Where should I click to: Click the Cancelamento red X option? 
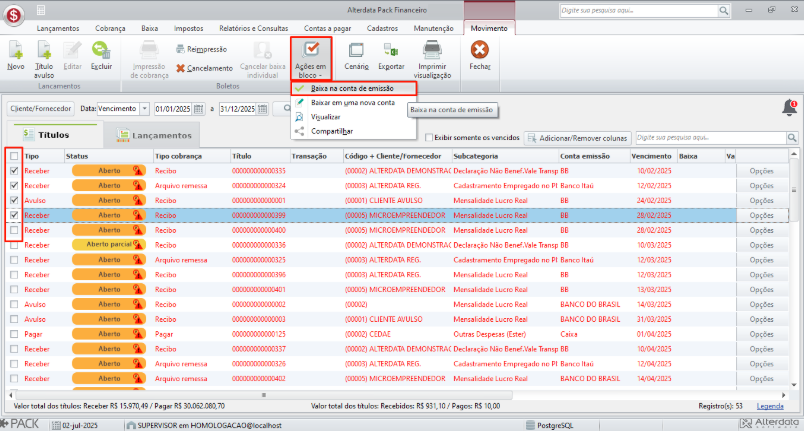point(205,68)
